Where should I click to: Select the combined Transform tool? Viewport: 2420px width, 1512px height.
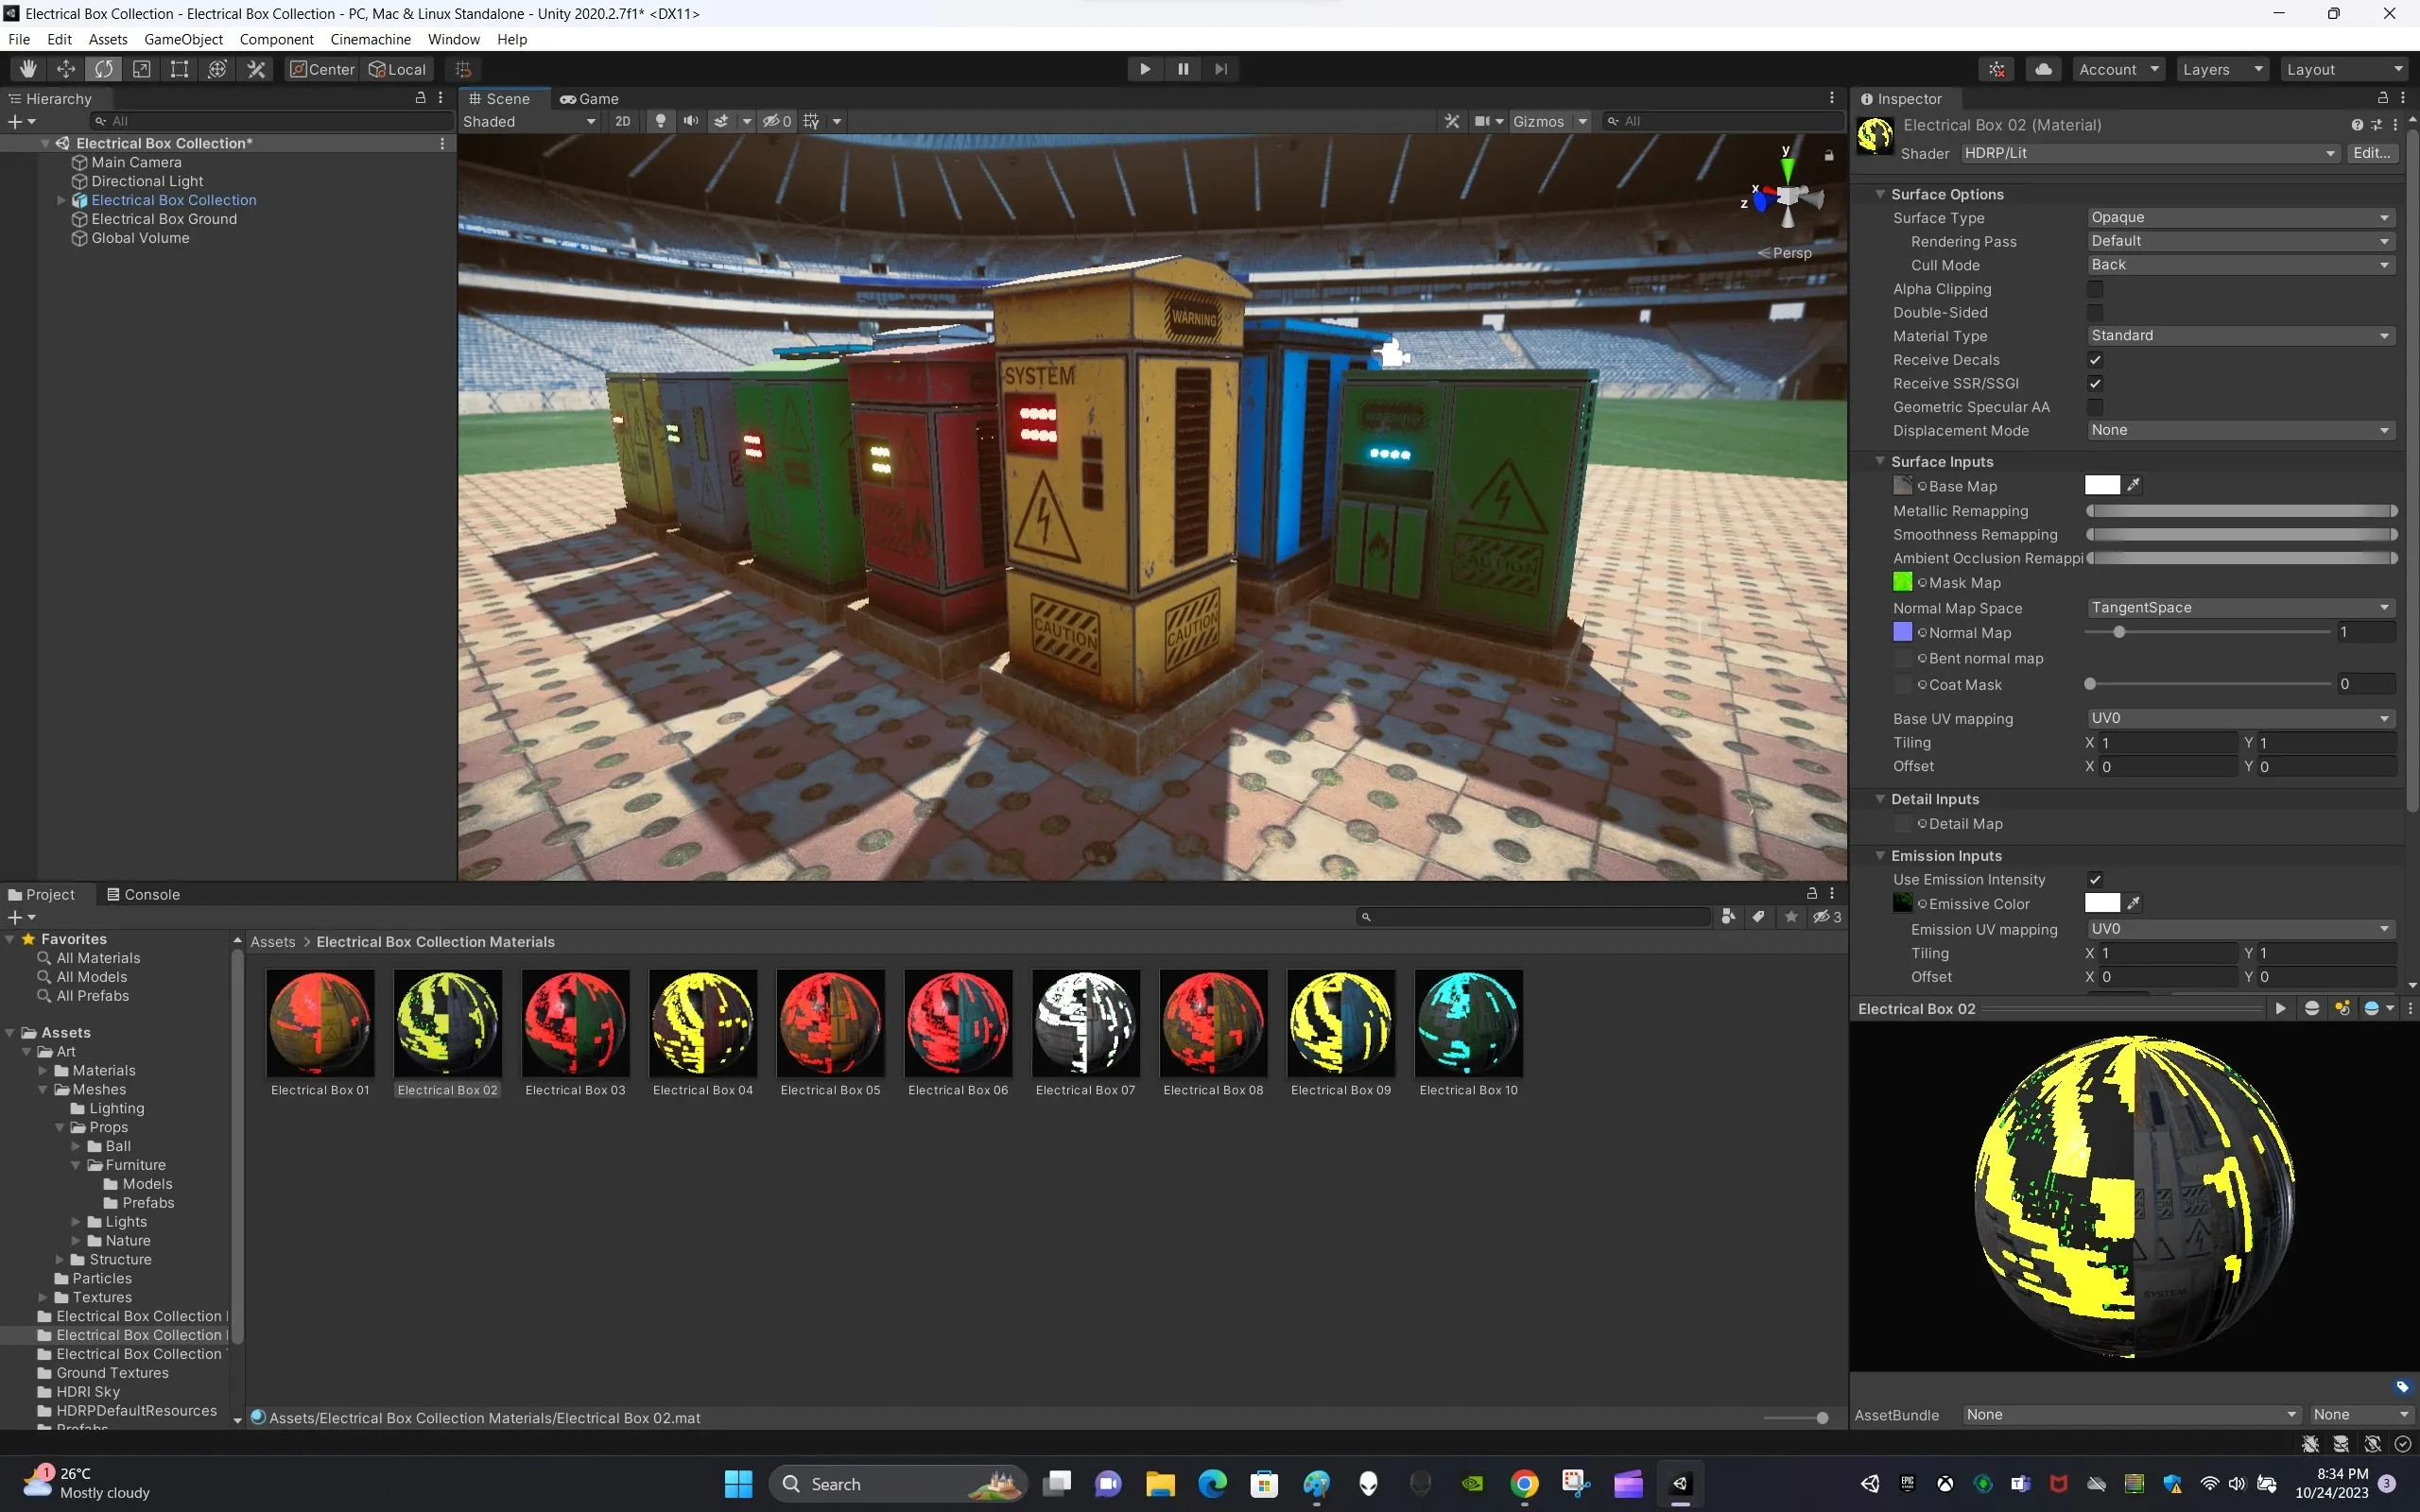click(218, 69)
